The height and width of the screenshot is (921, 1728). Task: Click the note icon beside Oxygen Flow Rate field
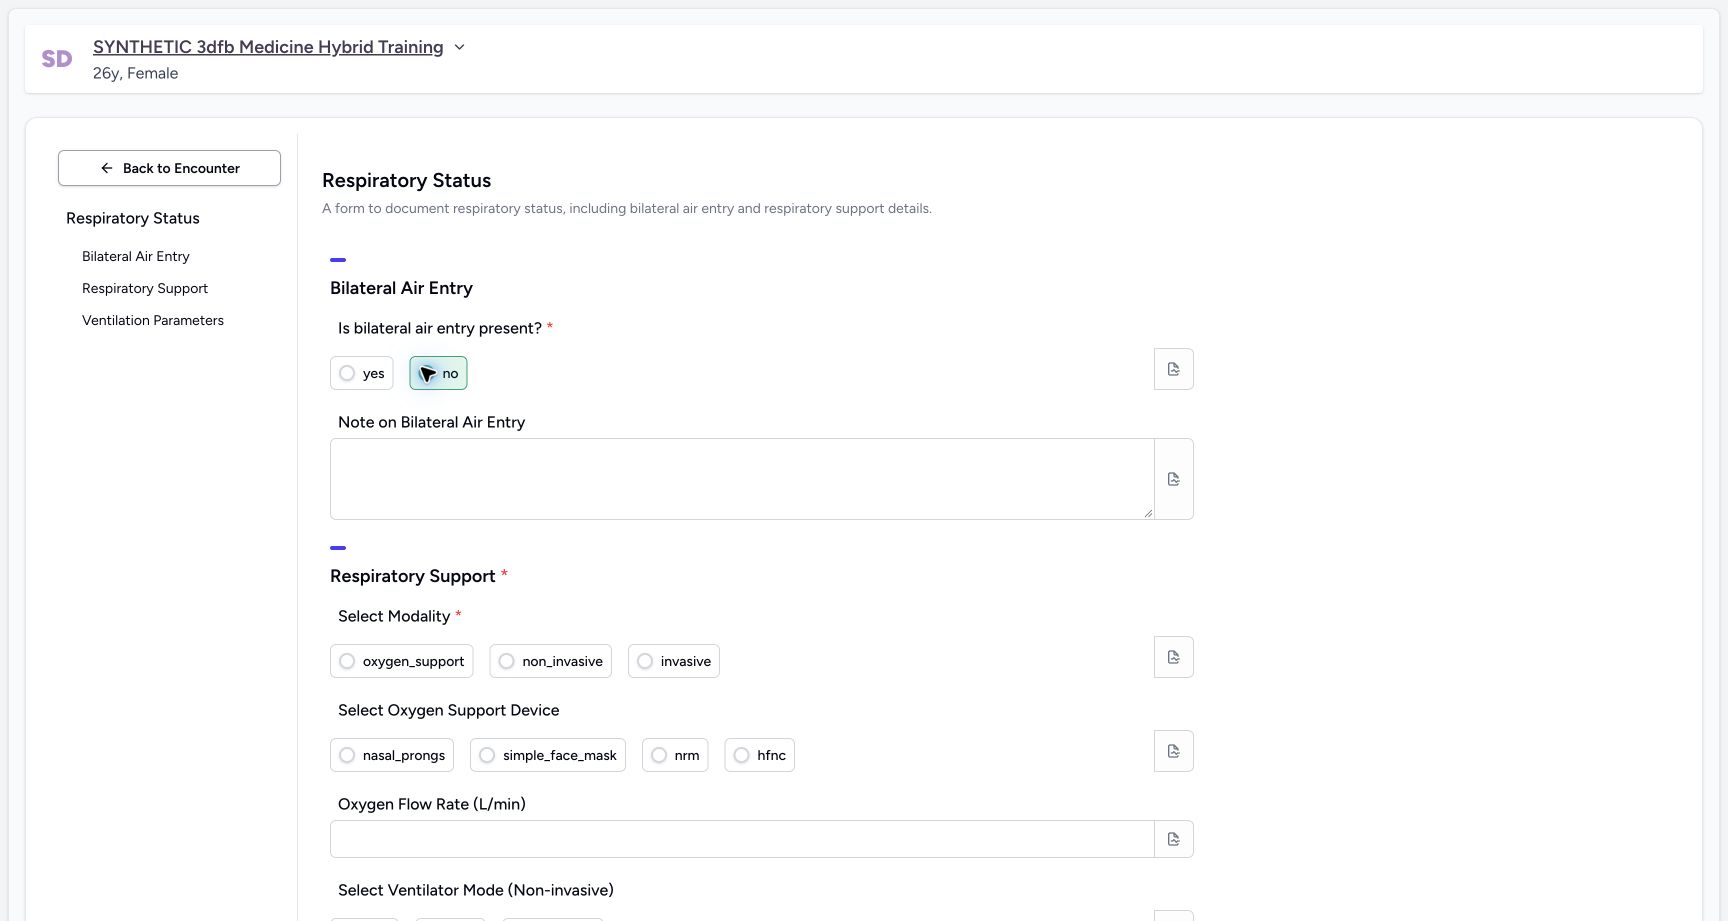1173,839
